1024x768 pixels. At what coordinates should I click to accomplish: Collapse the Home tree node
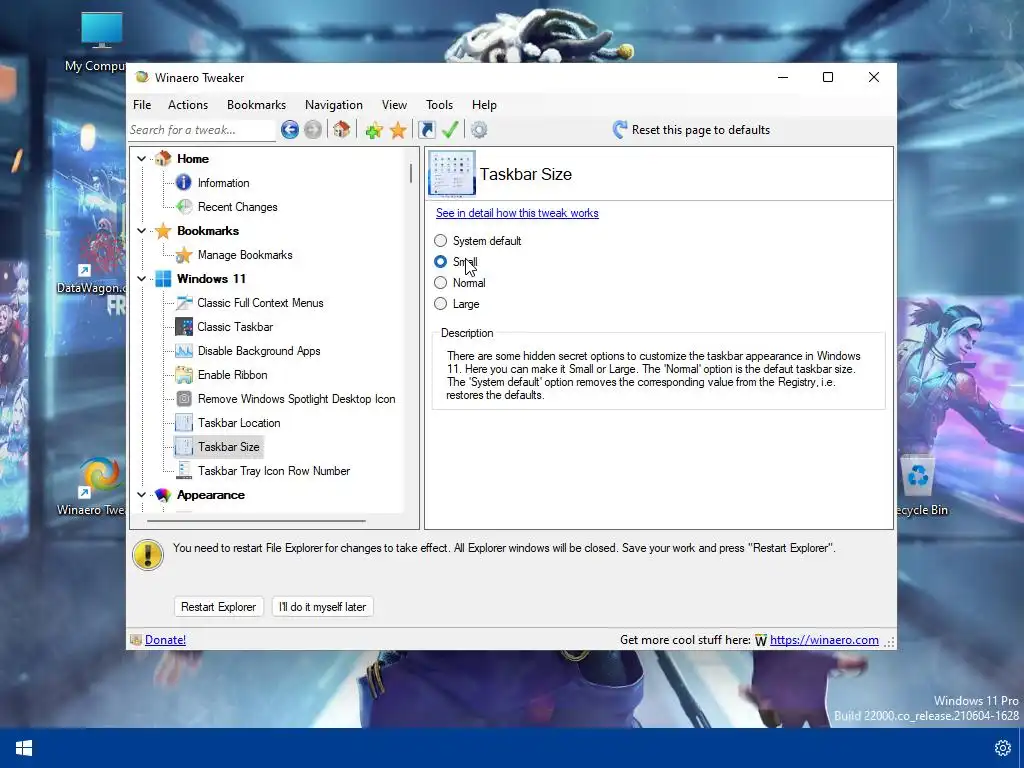[141, 159]
